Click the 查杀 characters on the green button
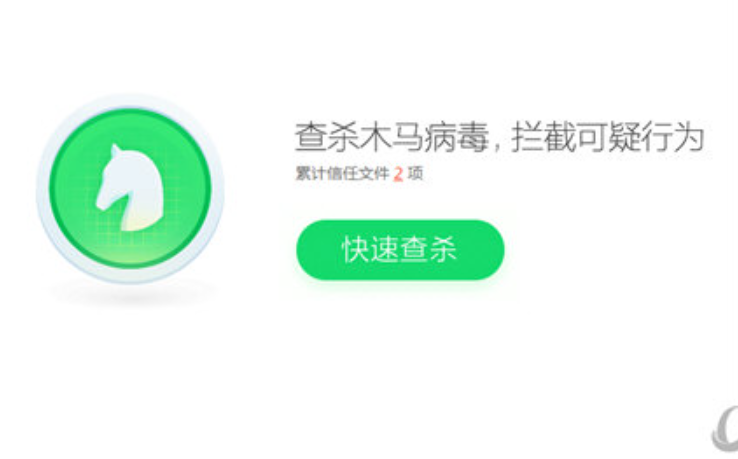This screenshot has width=738, height=459. click(428, 250)
